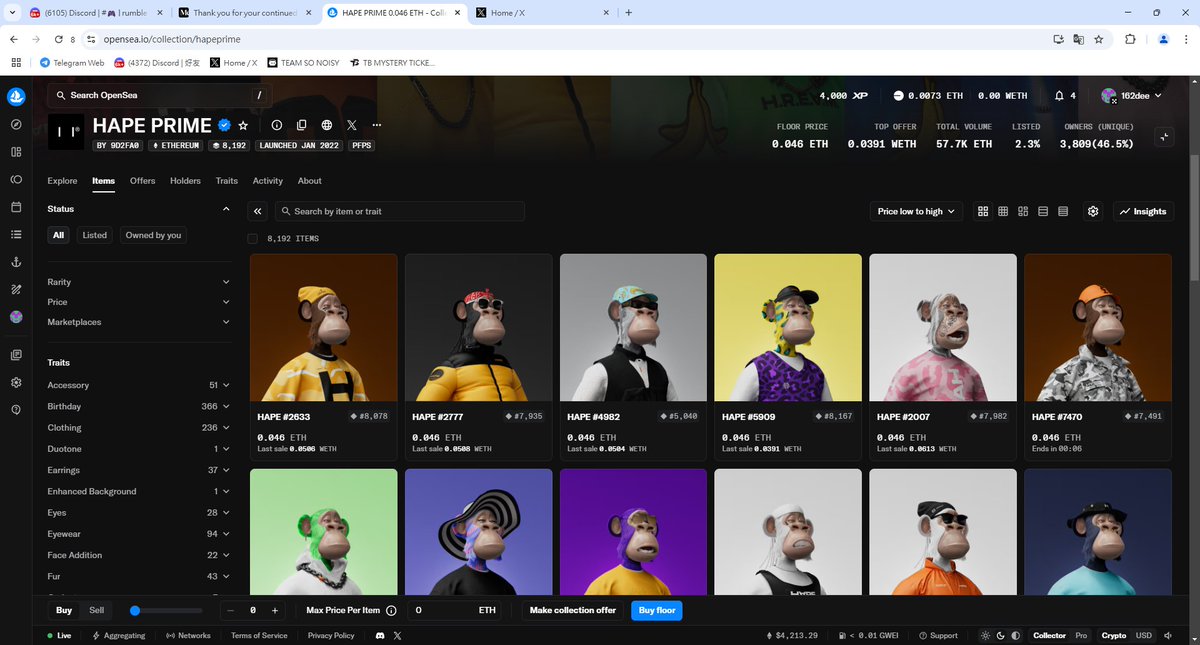The height and width of the screenshot is (645, 1200).
Task: Open sidebar settings gear icon
Action: [16, 382]
